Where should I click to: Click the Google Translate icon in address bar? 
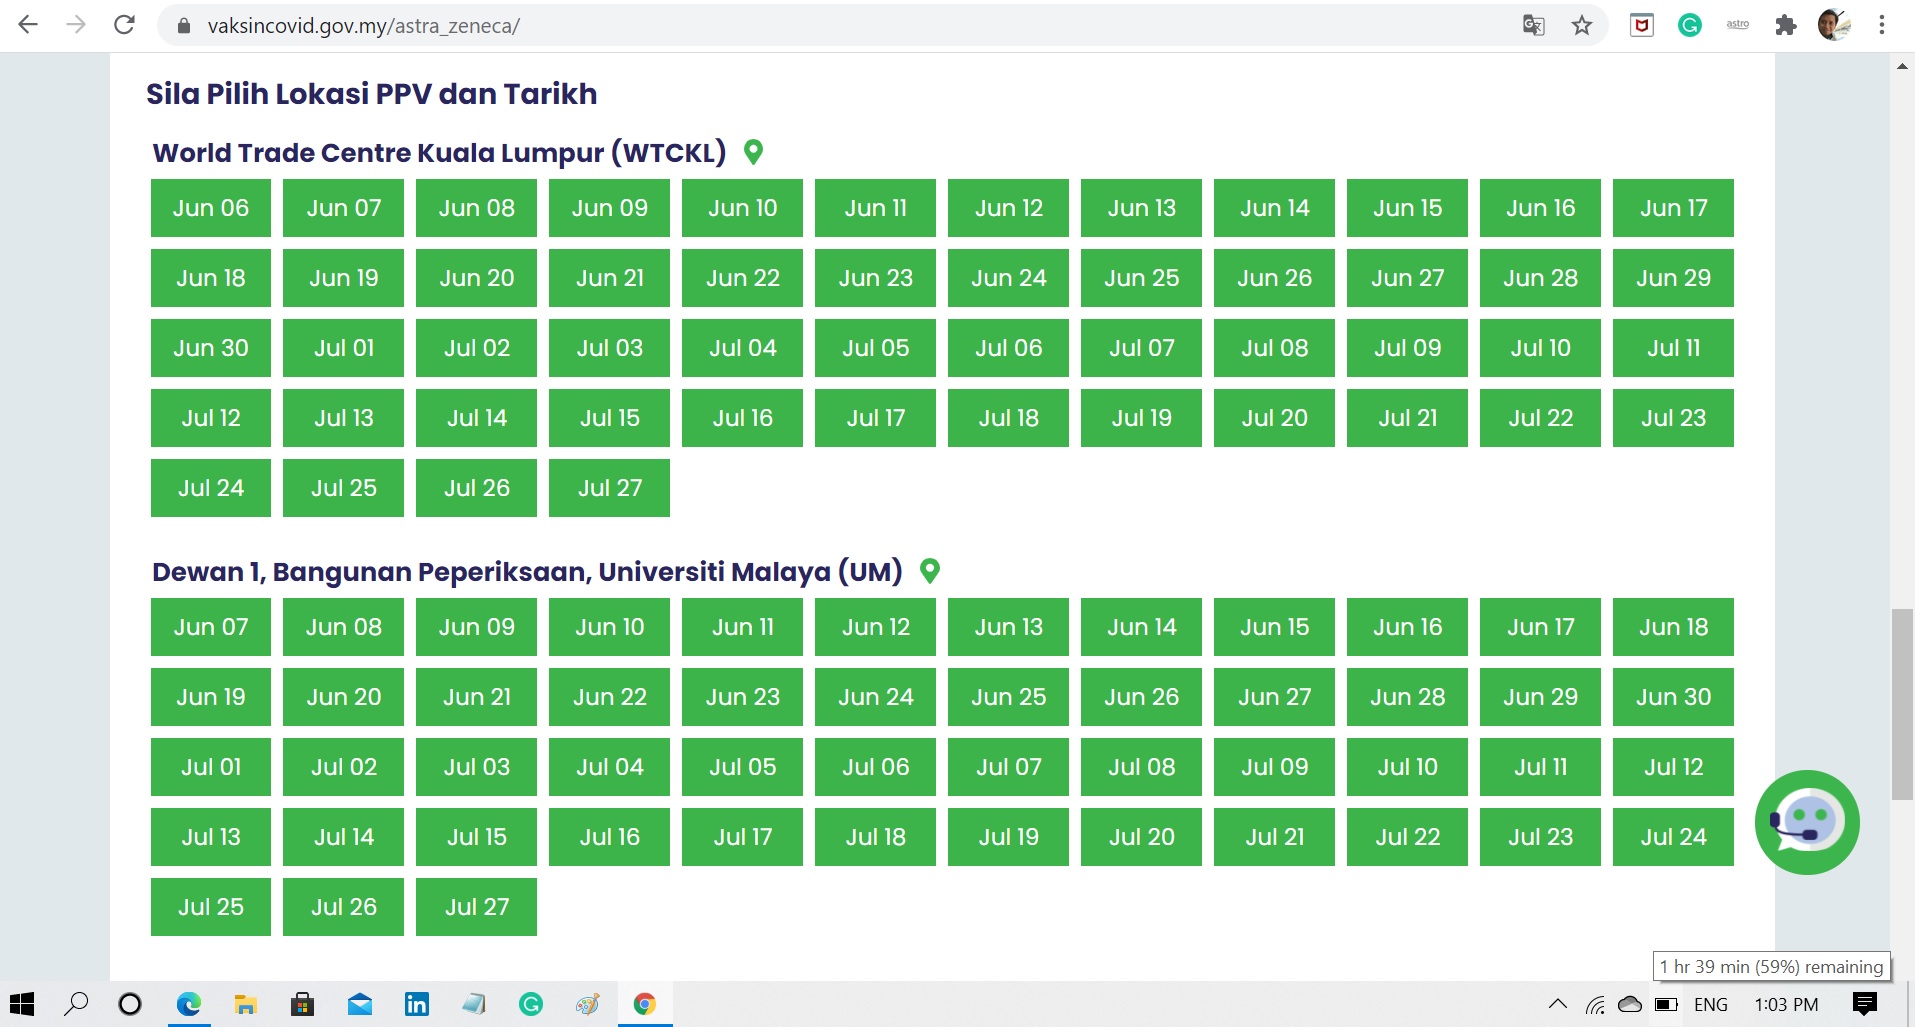click(1533, 25)
